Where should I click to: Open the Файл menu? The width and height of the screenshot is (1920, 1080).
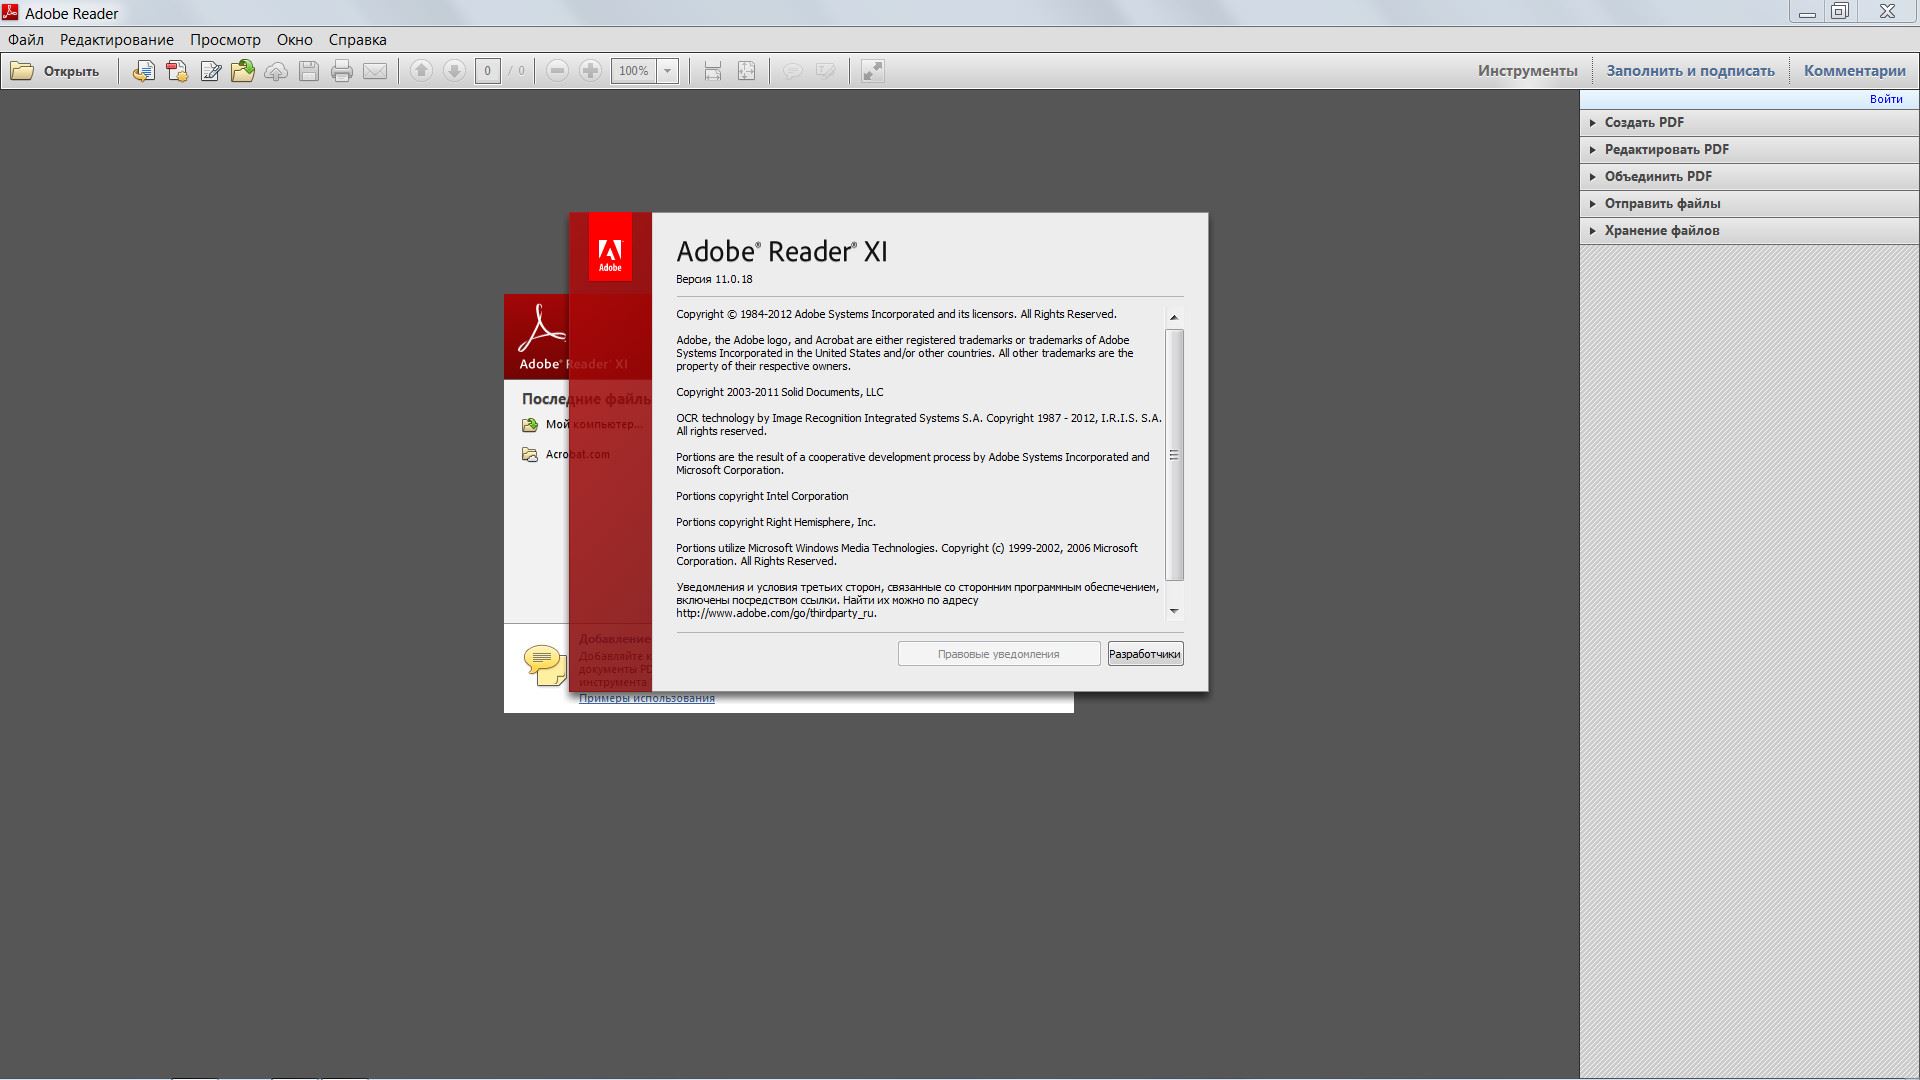click(x=26, y=40)
